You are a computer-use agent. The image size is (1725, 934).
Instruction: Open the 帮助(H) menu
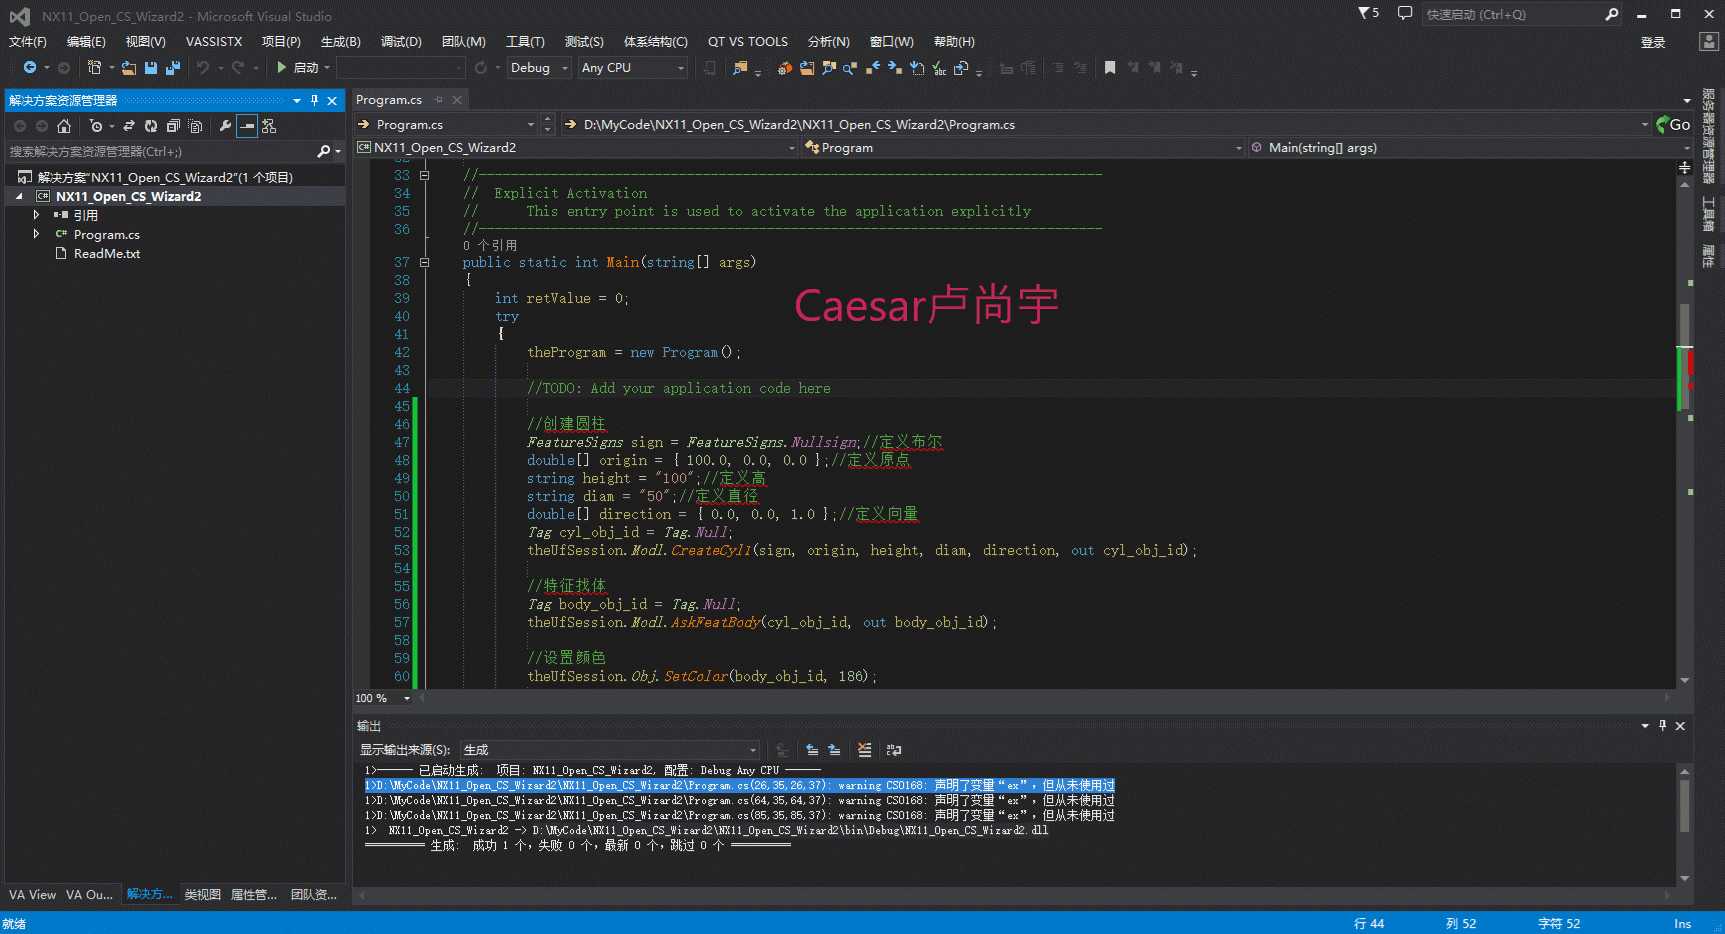[x=954, y=41]
